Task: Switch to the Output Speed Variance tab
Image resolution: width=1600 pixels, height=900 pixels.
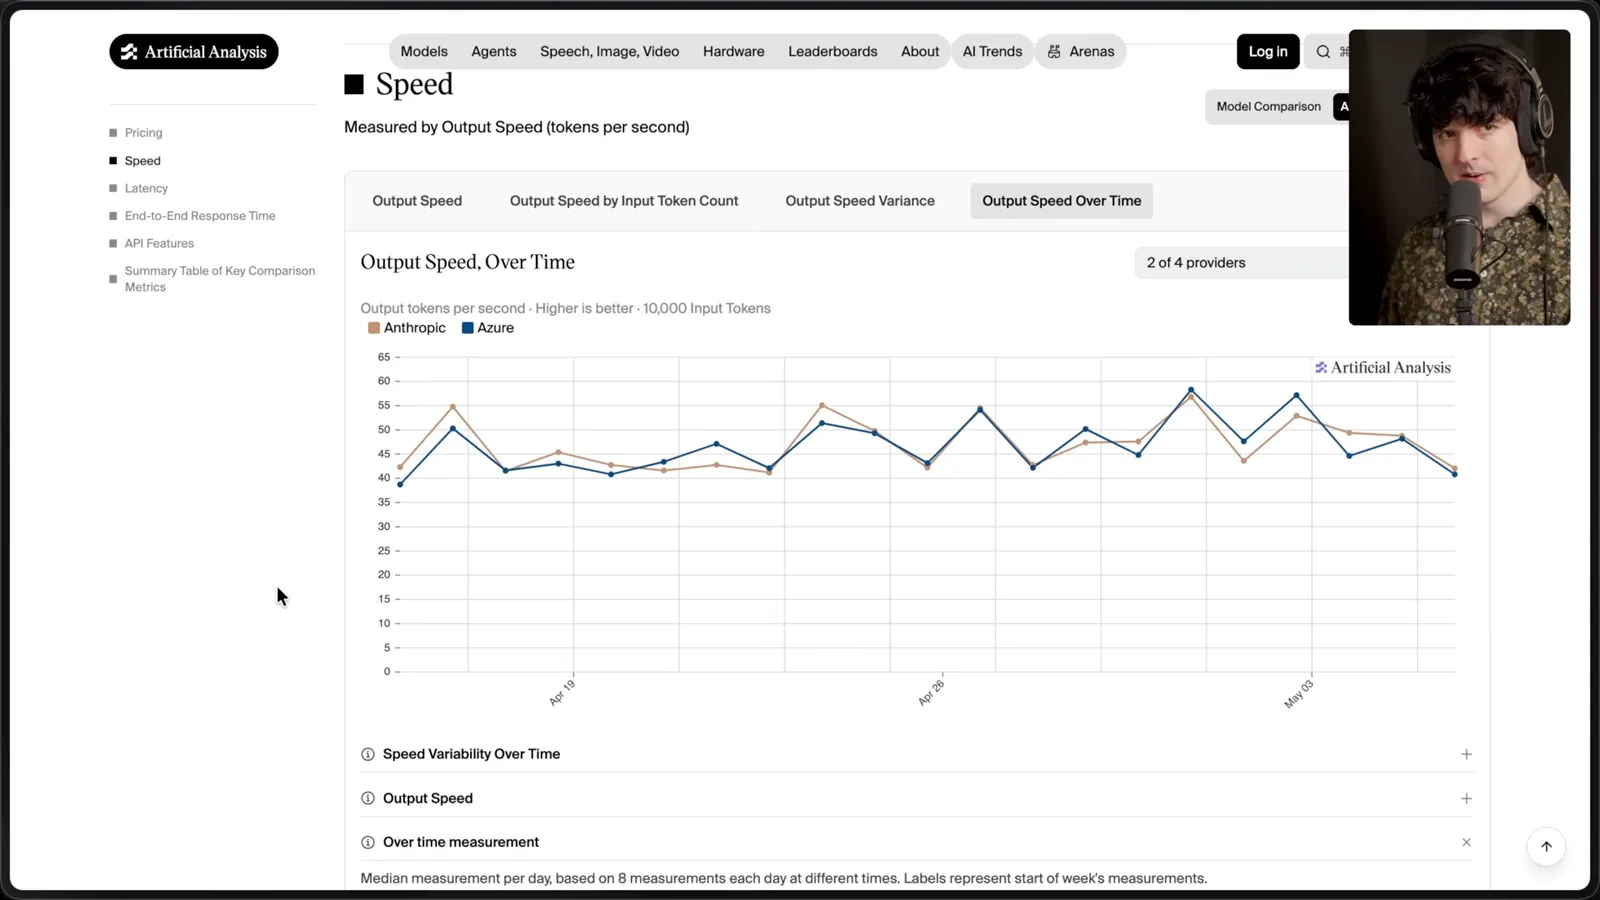Action: [860, 201]
